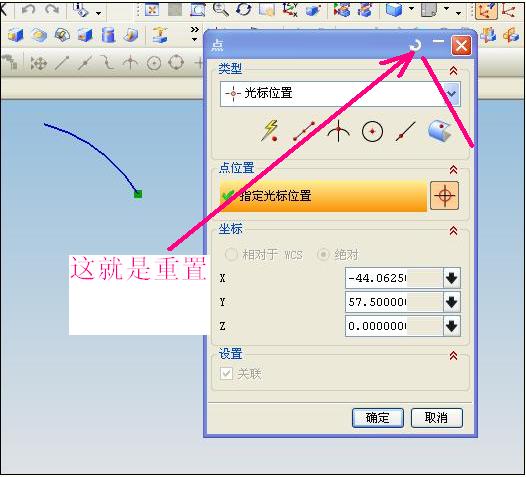Viewport: 526px width, 477px height.
Task: Enable the Midpoint snap icon
Action: point(85,63)
